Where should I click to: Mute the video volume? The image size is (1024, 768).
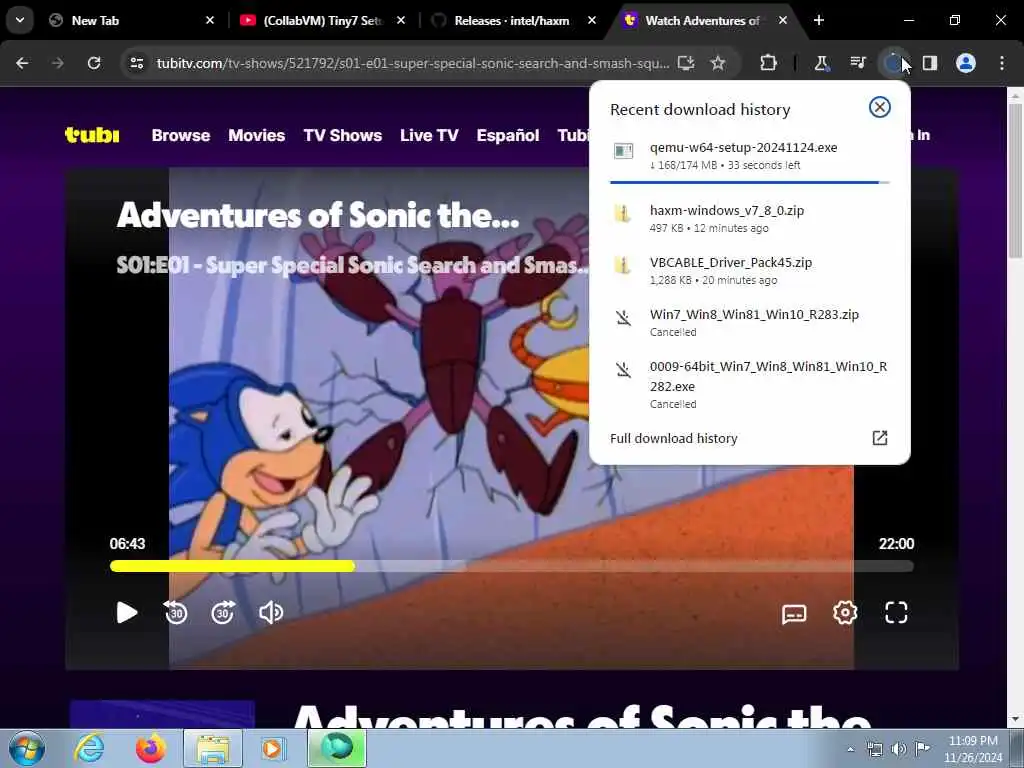[271, 613]
